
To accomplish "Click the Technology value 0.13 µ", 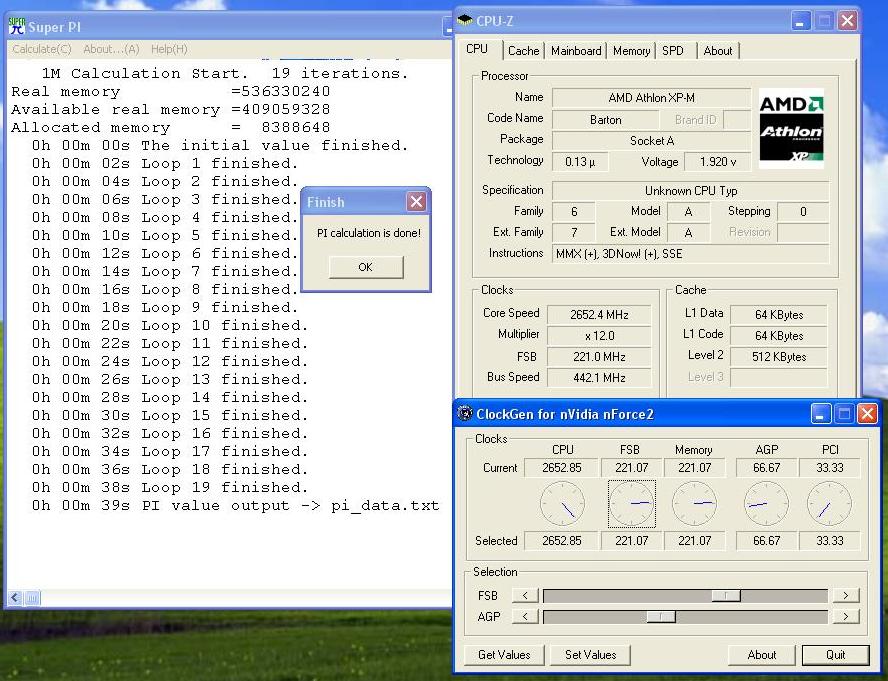I will point(580,162).
